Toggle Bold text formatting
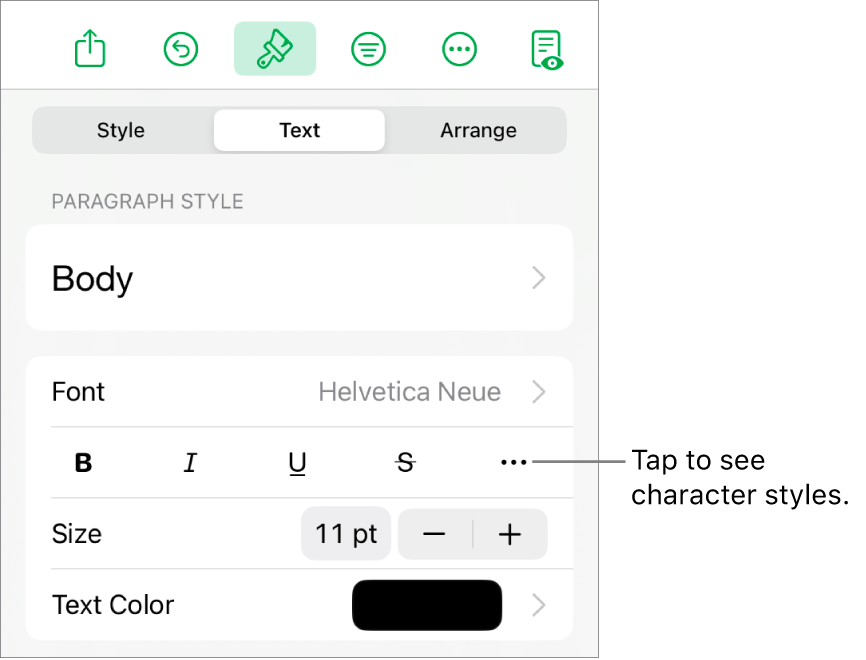The height and width of the screenshot is (660, 866). [84, 463]
